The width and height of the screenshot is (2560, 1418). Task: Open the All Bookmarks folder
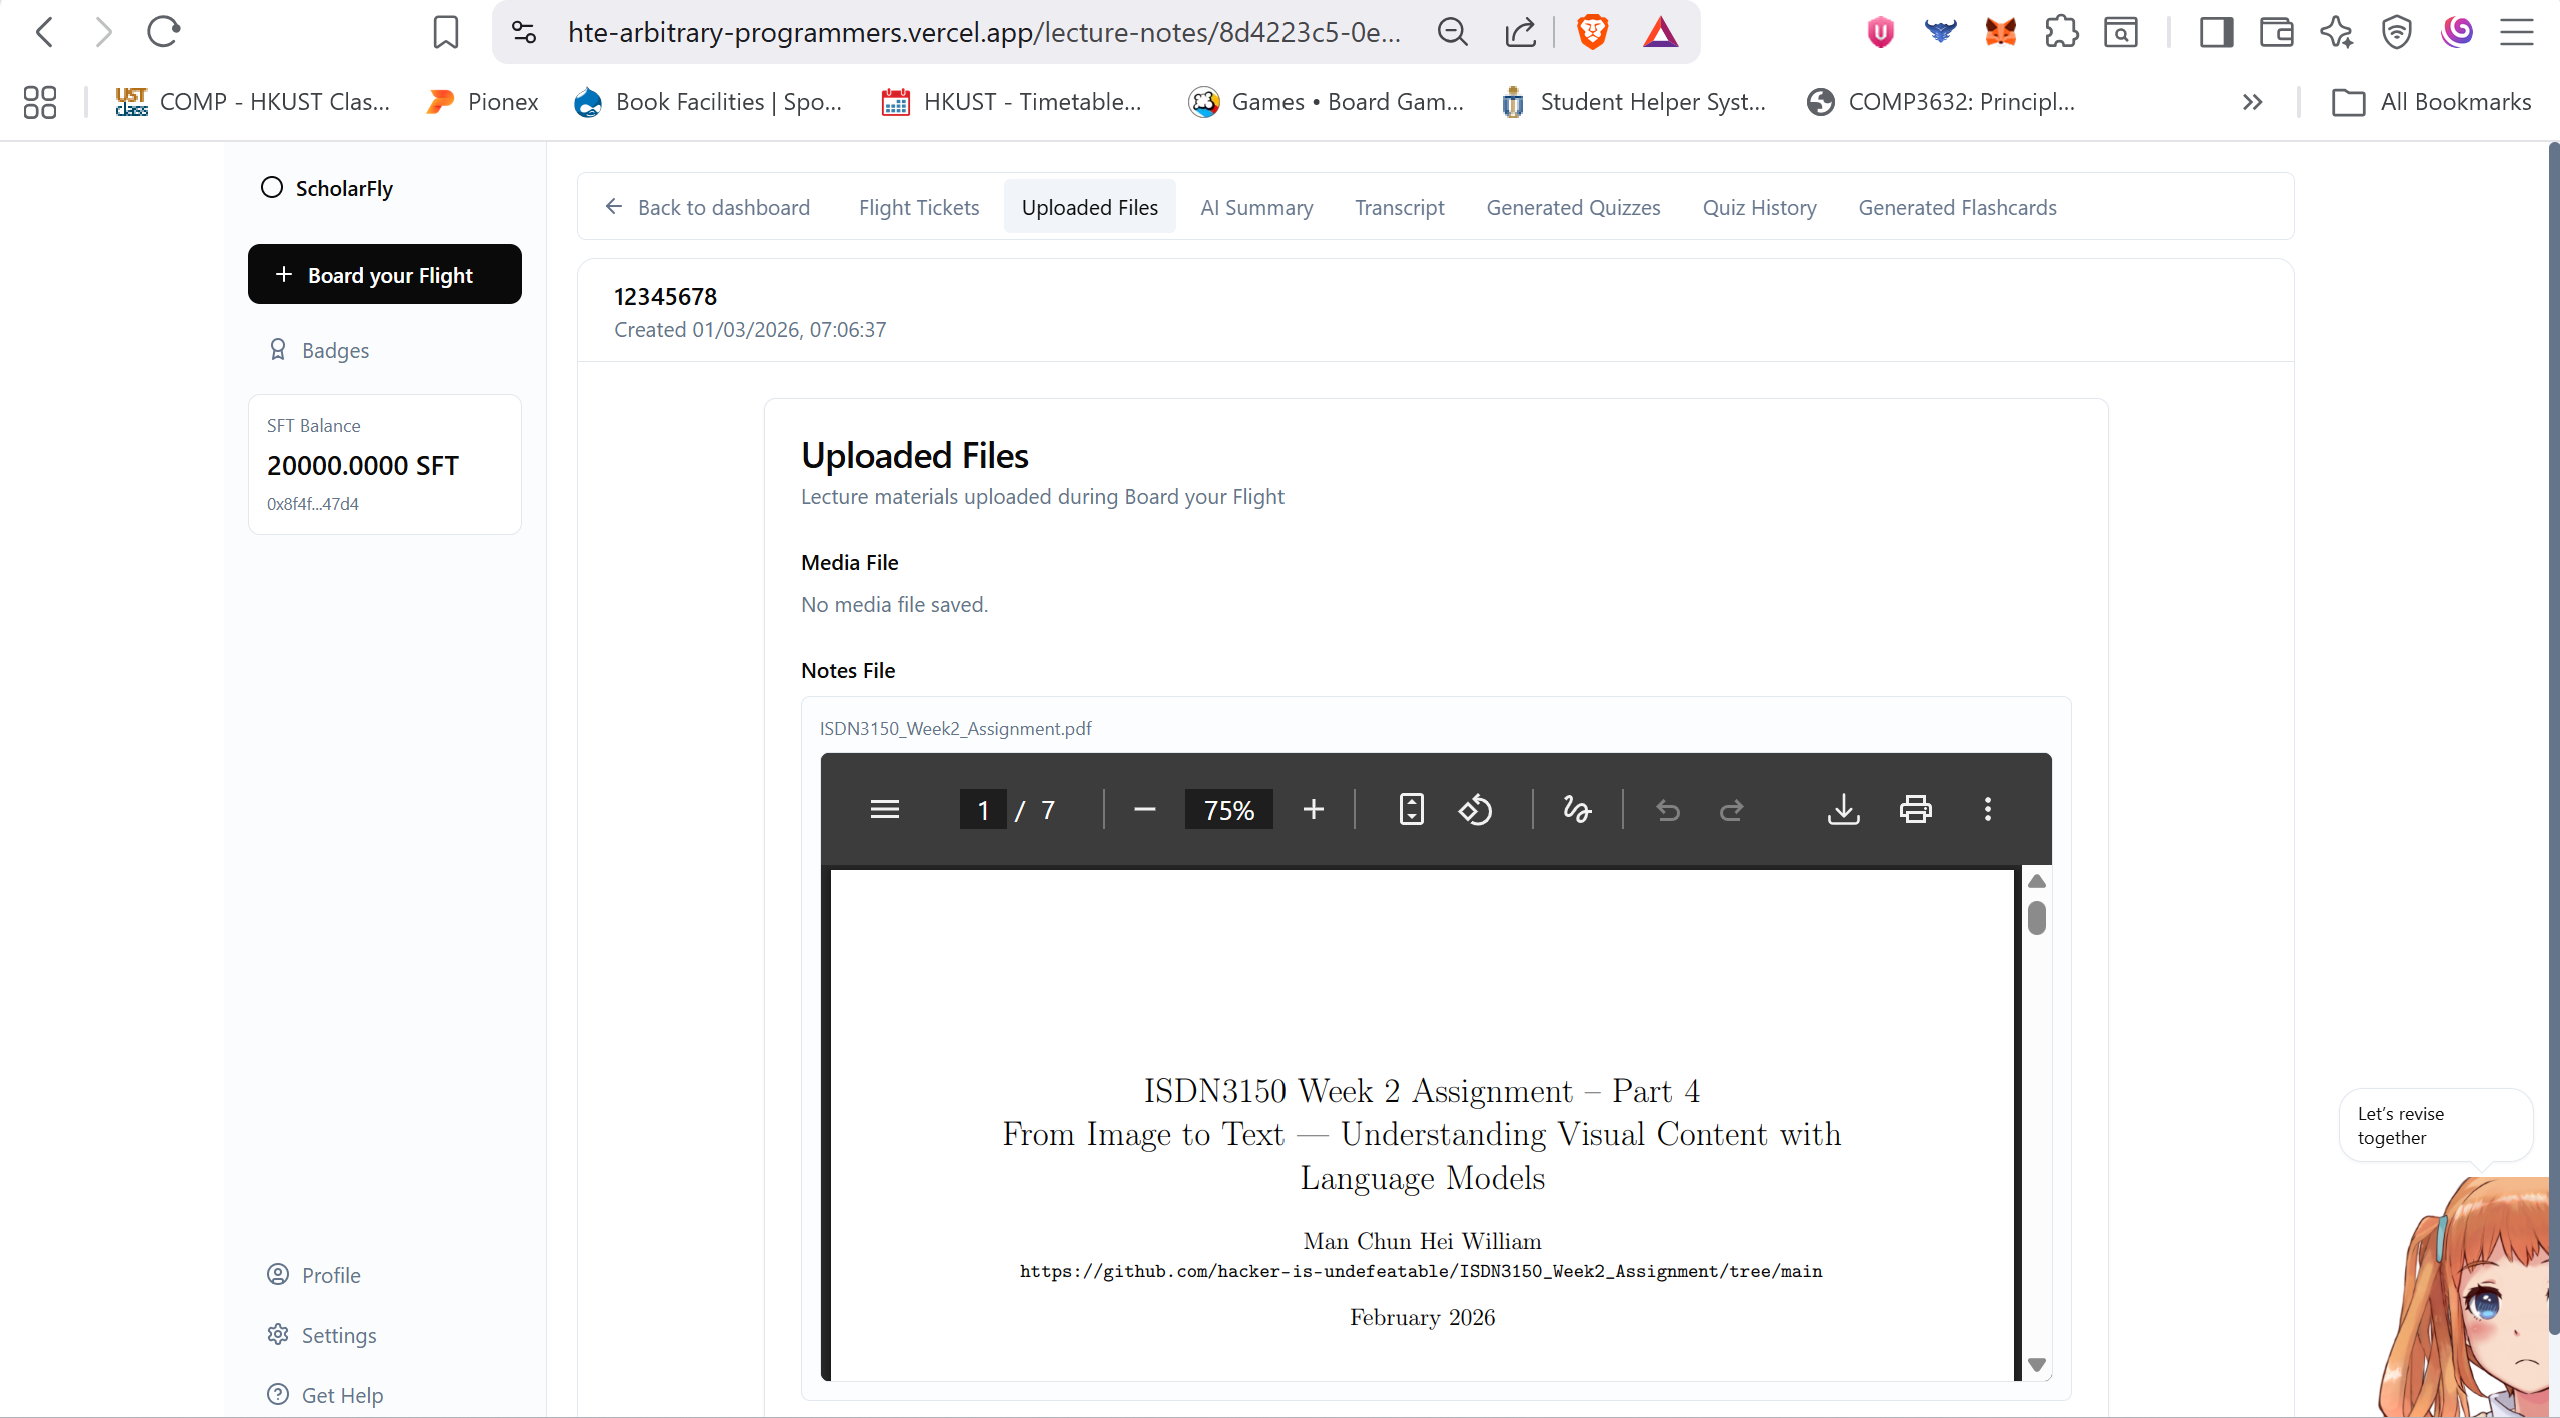point(2431,102)
